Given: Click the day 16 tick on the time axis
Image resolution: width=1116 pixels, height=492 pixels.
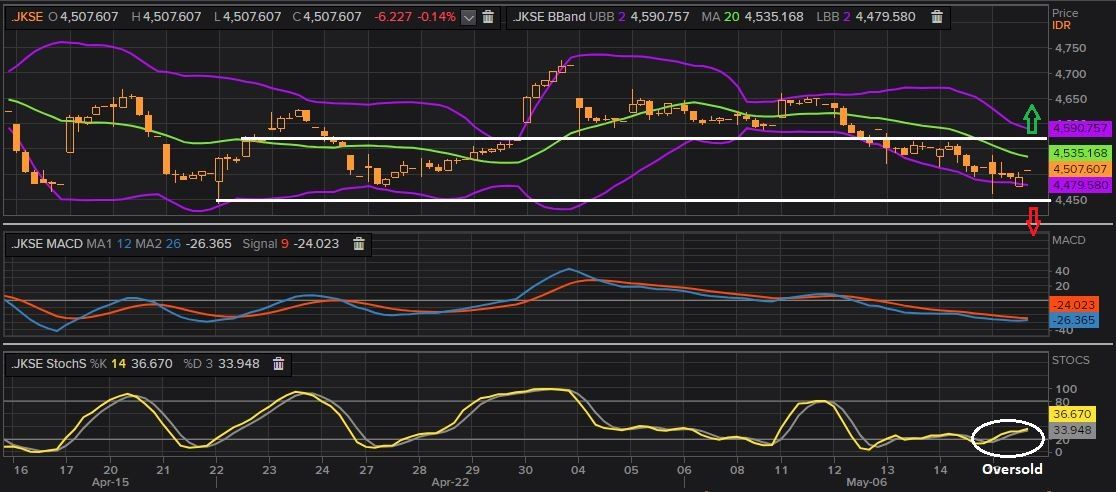Looking at the screenshot, I should tap(19, 470).
